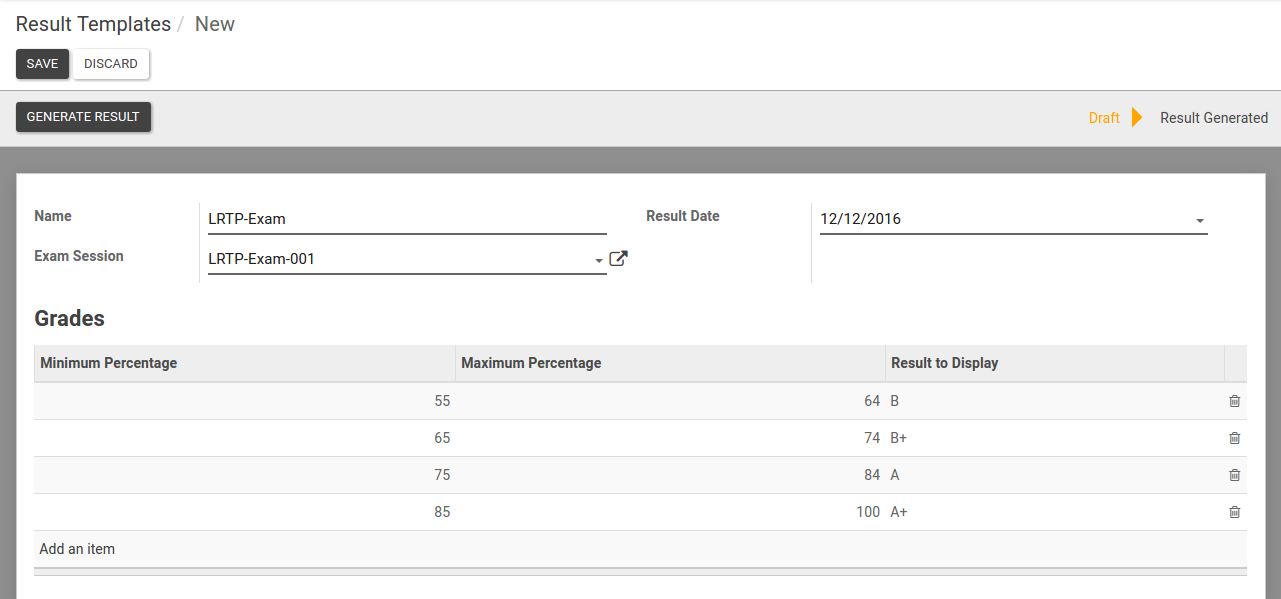The image size is (1281, 599).
Task: Edit the Name input field
Action: pos(406,219)
